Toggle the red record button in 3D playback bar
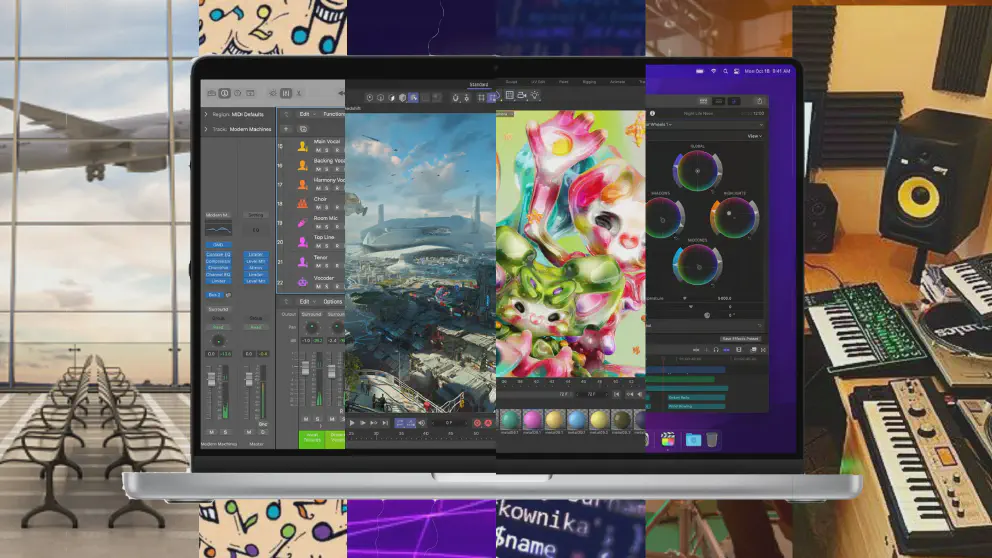This screenshot has width=992, height=558. pyautogui.click(x=477, y=423)
